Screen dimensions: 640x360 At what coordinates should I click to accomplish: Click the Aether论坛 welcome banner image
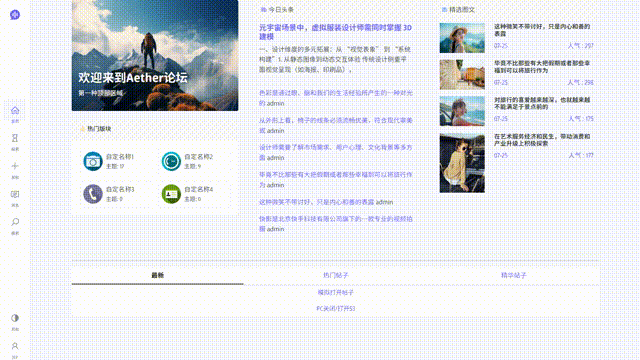[155, 55]
